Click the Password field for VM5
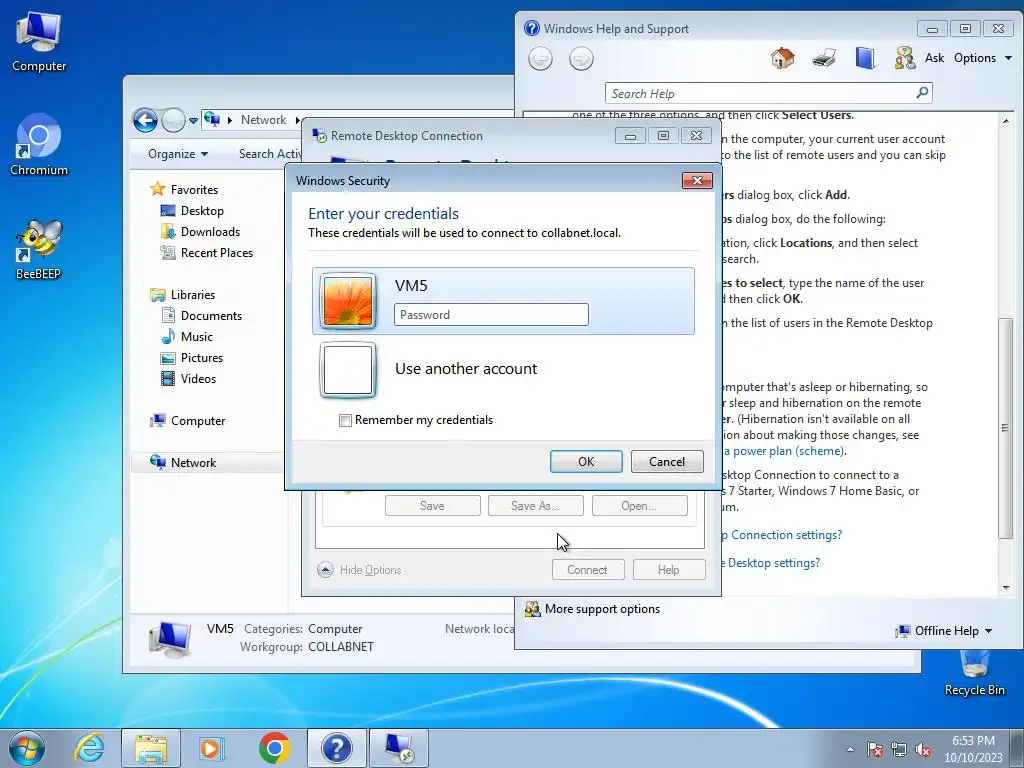 [491, 315]
